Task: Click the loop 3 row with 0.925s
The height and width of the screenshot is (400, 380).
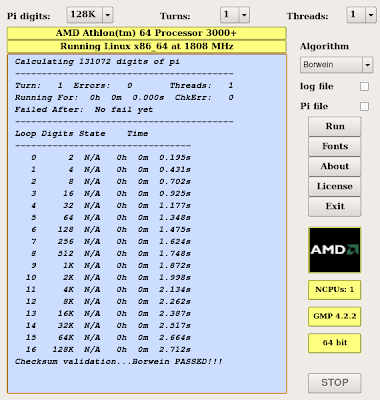Action: [x=111, y=194]
